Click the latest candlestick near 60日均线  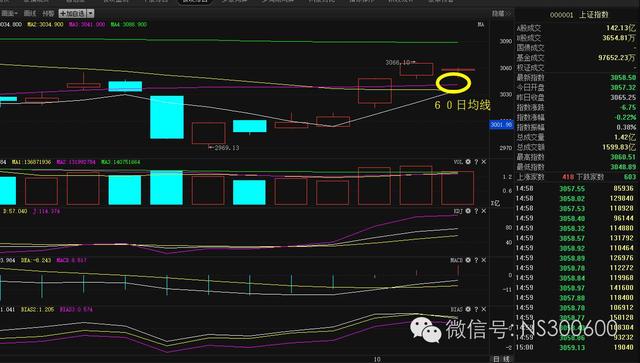pyautogui.click(x=458, y=70)
